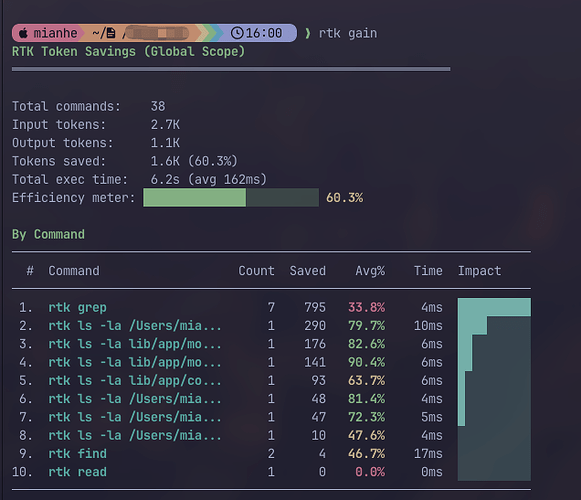Click the clock icon beside 16:00
The width and height of the screenshot is (581, 500).
point(237,33)
